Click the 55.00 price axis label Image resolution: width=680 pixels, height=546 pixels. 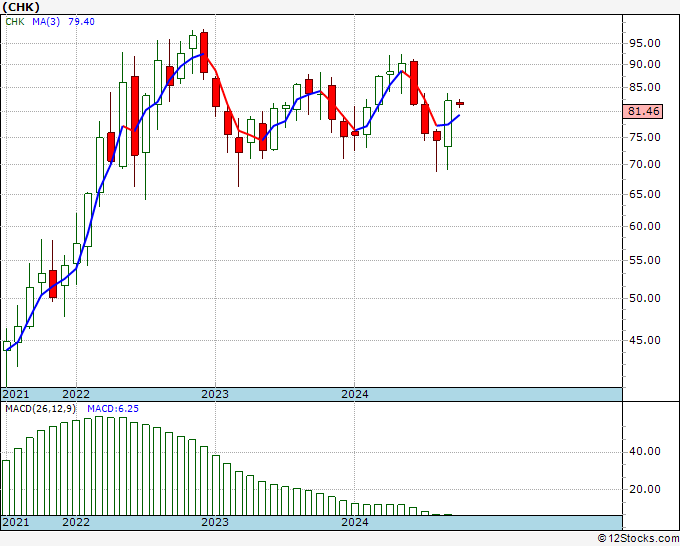(x=644, y=261)
